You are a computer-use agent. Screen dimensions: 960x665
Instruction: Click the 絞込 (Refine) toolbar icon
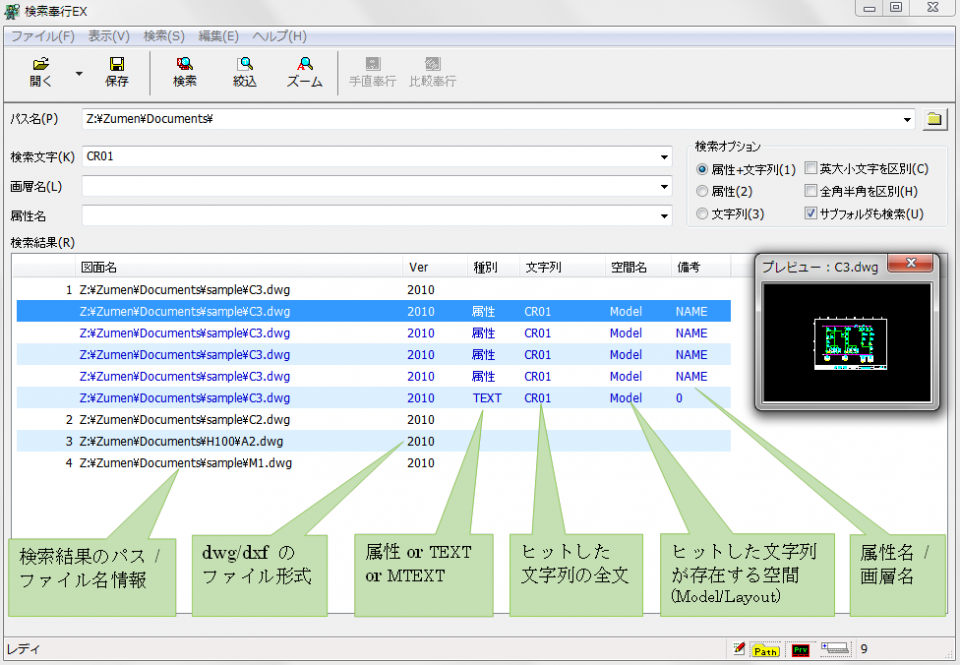(245, 72)
